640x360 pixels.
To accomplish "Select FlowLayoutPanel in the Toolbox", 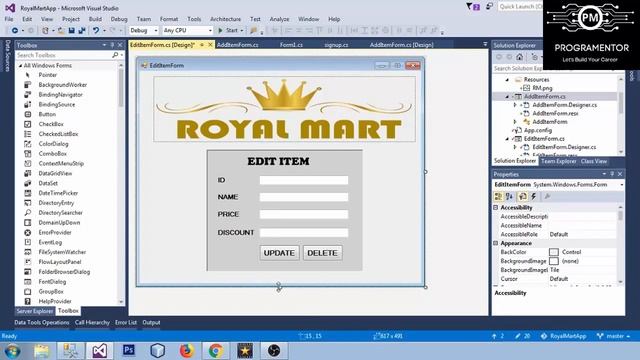I will point(60,262).
